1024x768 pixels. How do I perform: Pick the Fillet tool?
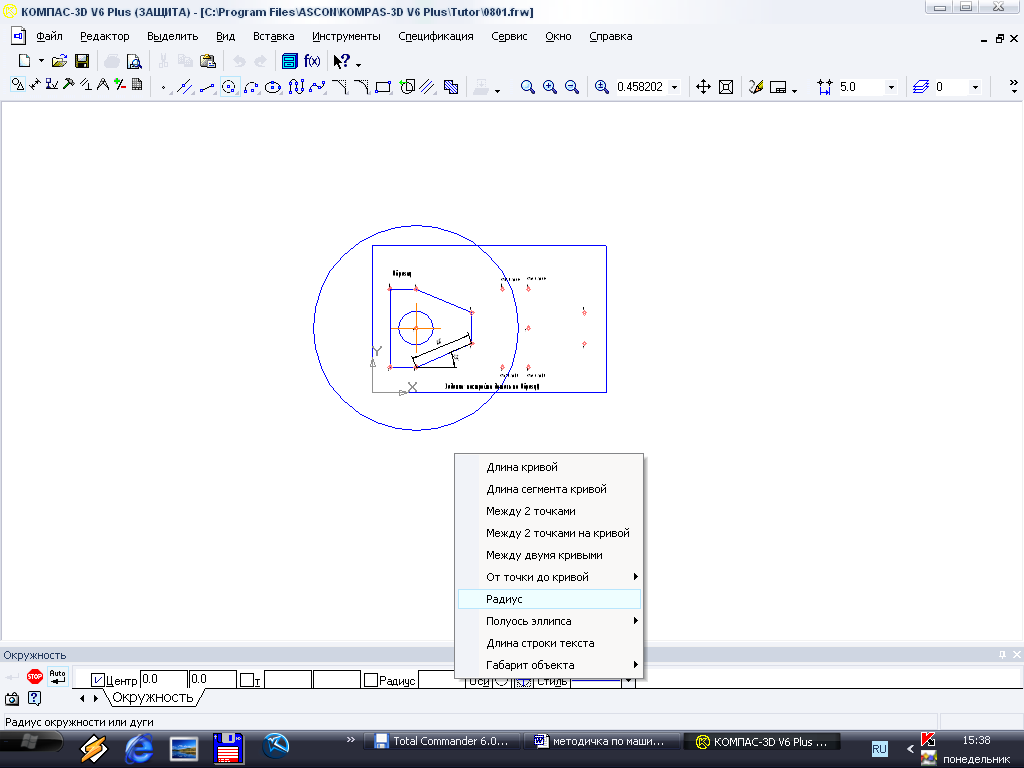tap(361, 87)
